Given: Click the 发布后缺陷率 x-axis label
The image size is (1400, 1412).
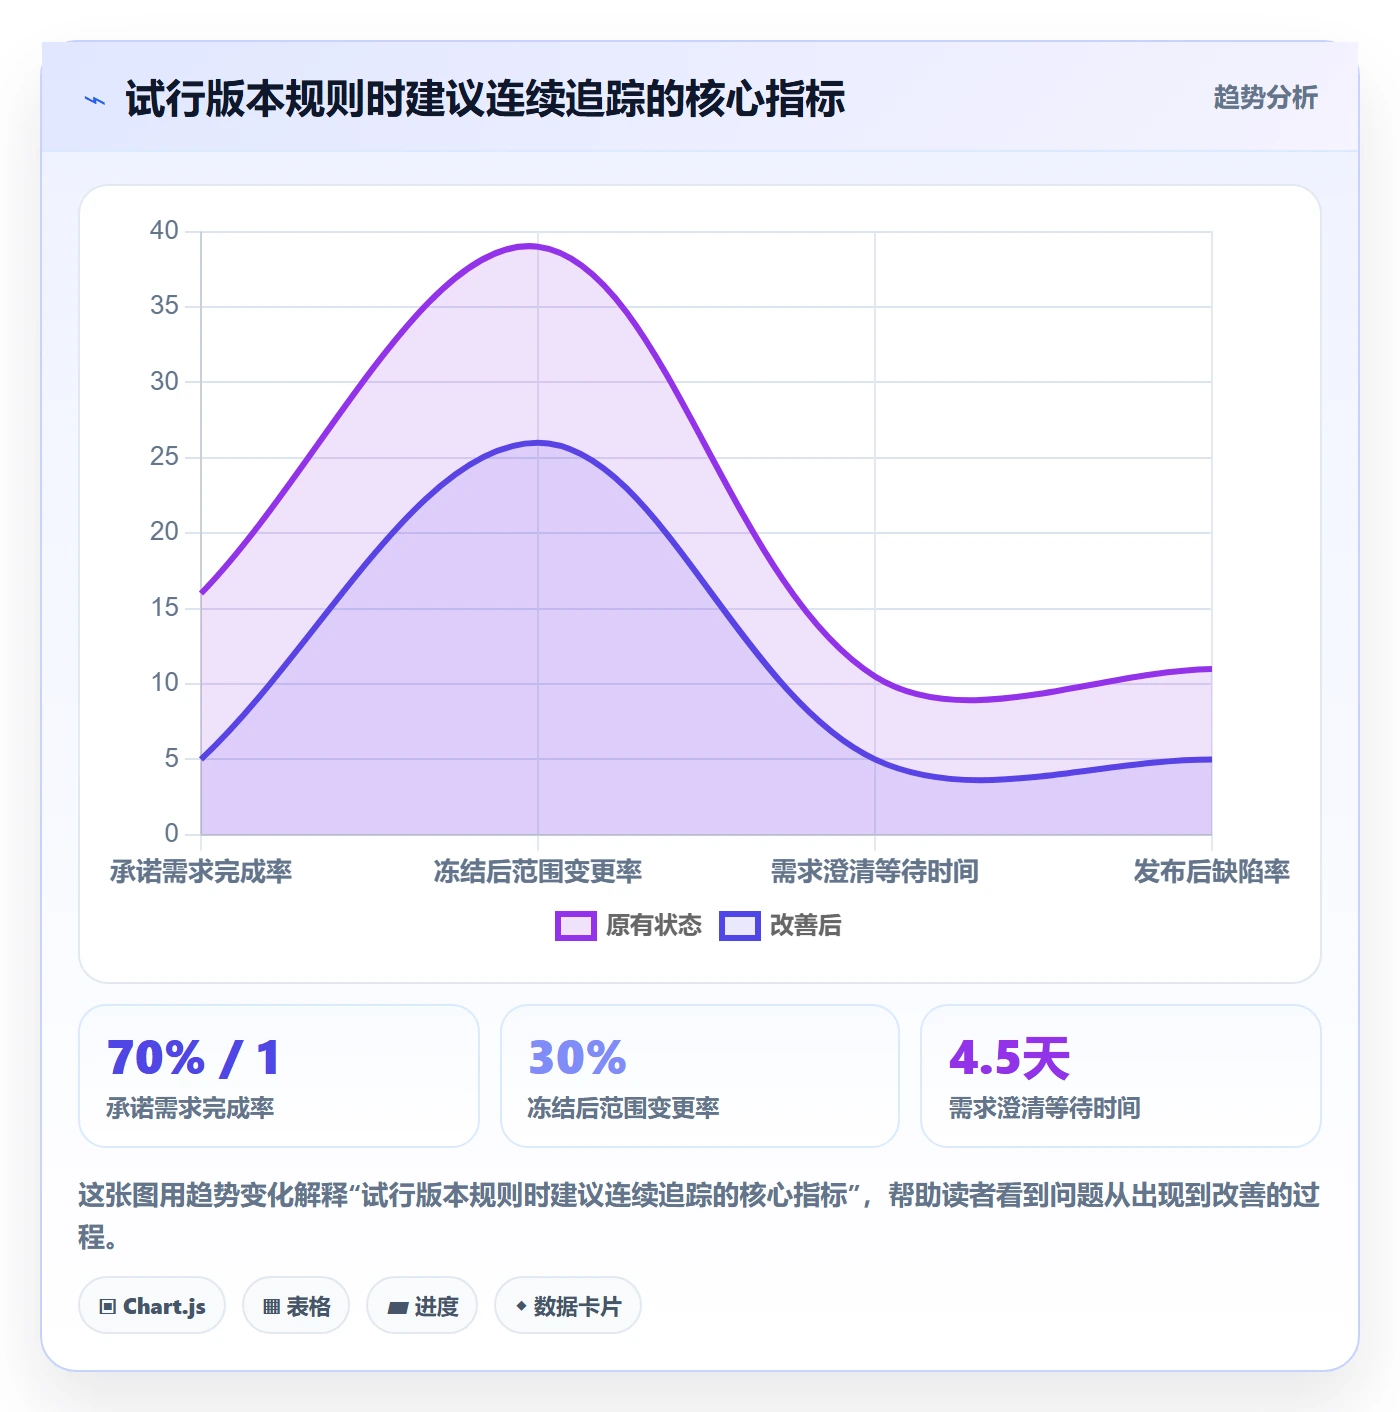Looking at the screenshot, I should pyautogui.click(x=1212, y=872).
